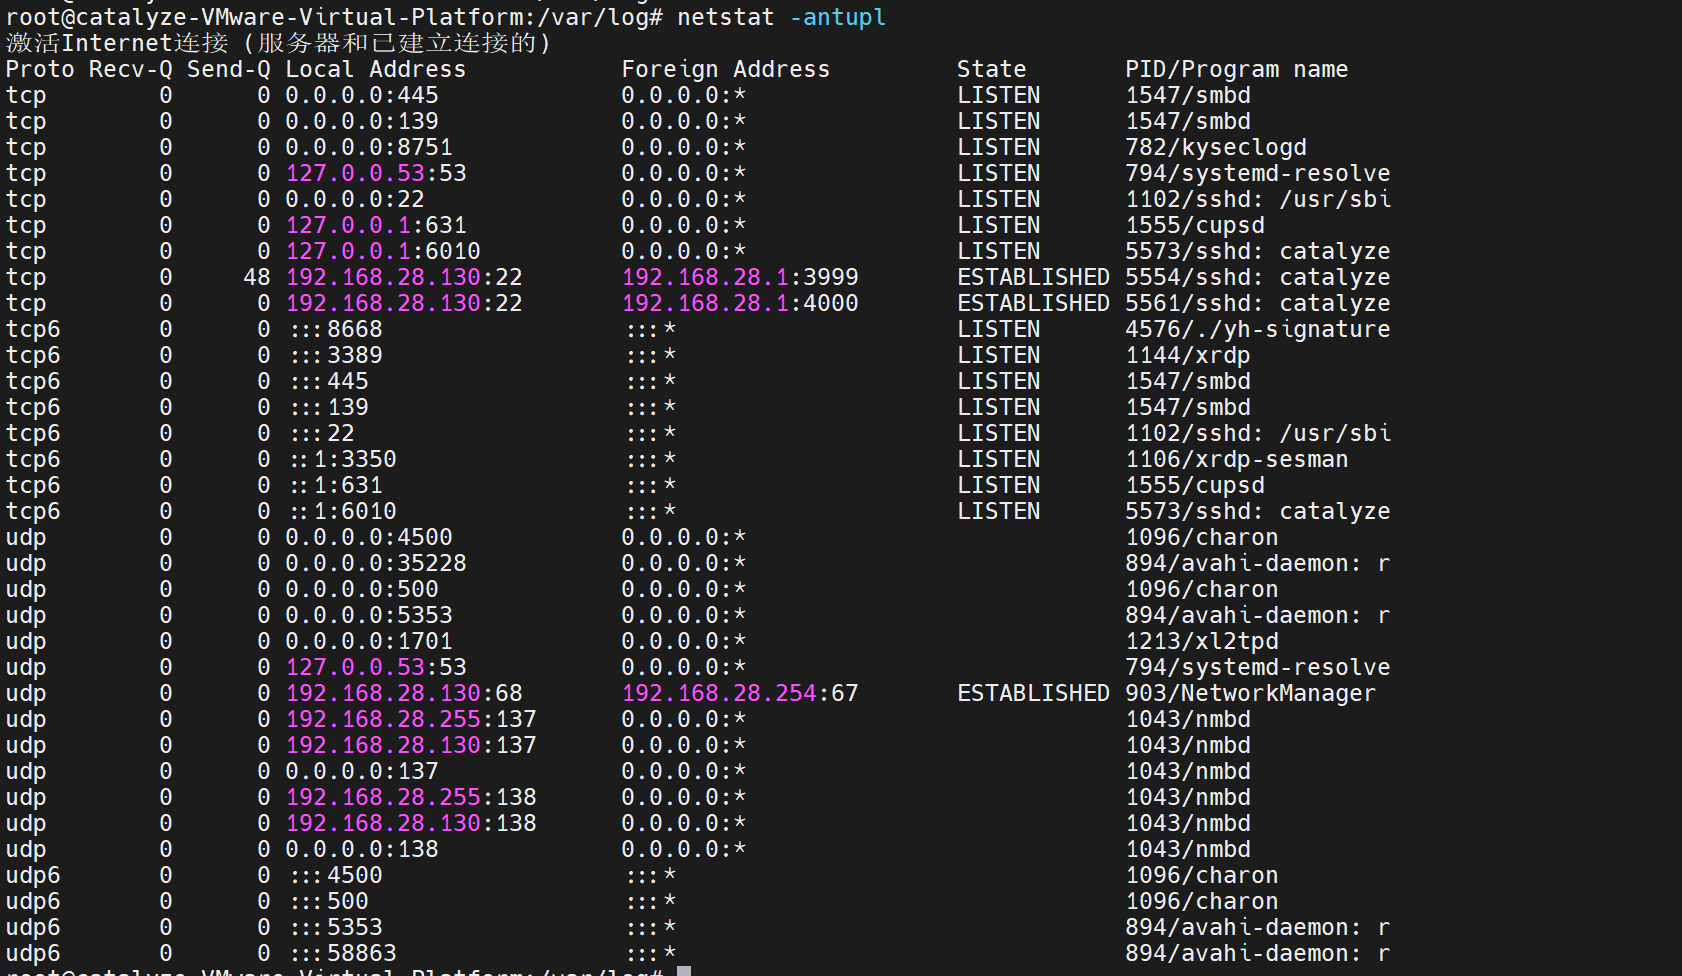Click the Local Address column header
Image resolution: width=1682 pixels, height=976 pixels.
[x=375, y=69]
